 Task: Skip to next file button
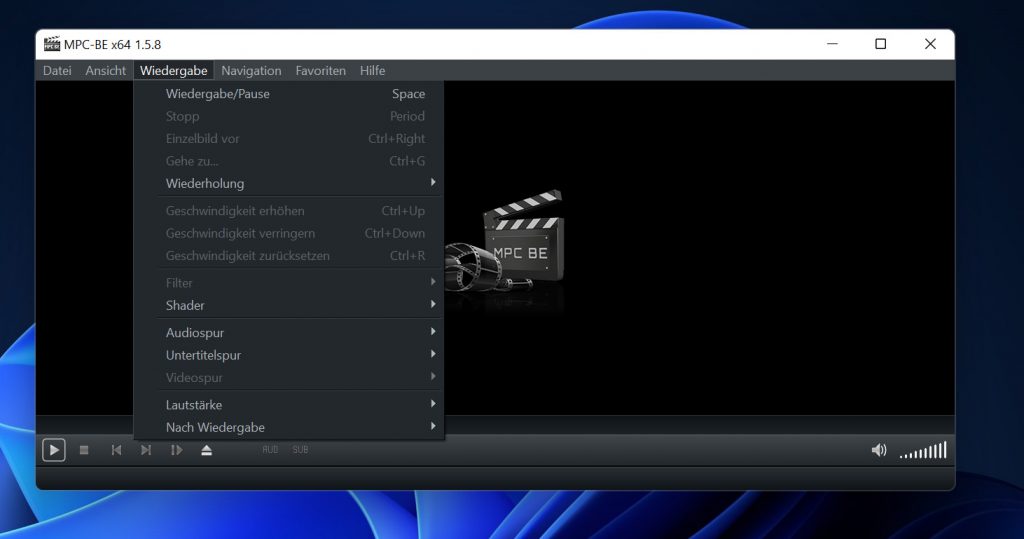pos(146,450)
